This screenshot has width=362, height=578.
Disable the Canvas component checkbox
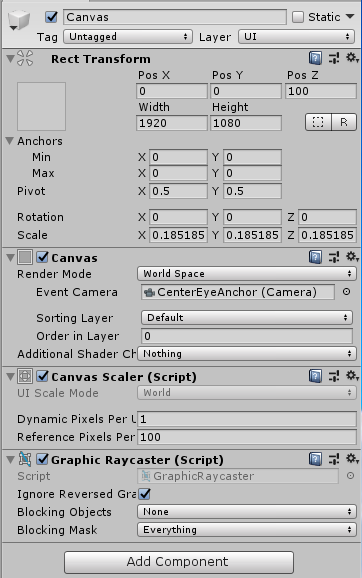pos(42,257)
